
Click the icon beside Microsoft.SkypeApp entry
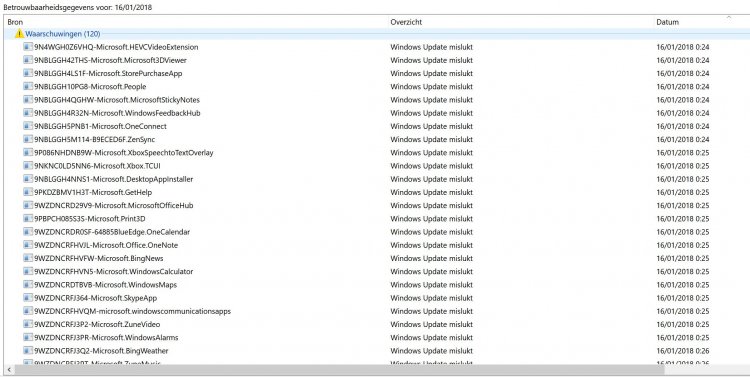click(28, 298)
